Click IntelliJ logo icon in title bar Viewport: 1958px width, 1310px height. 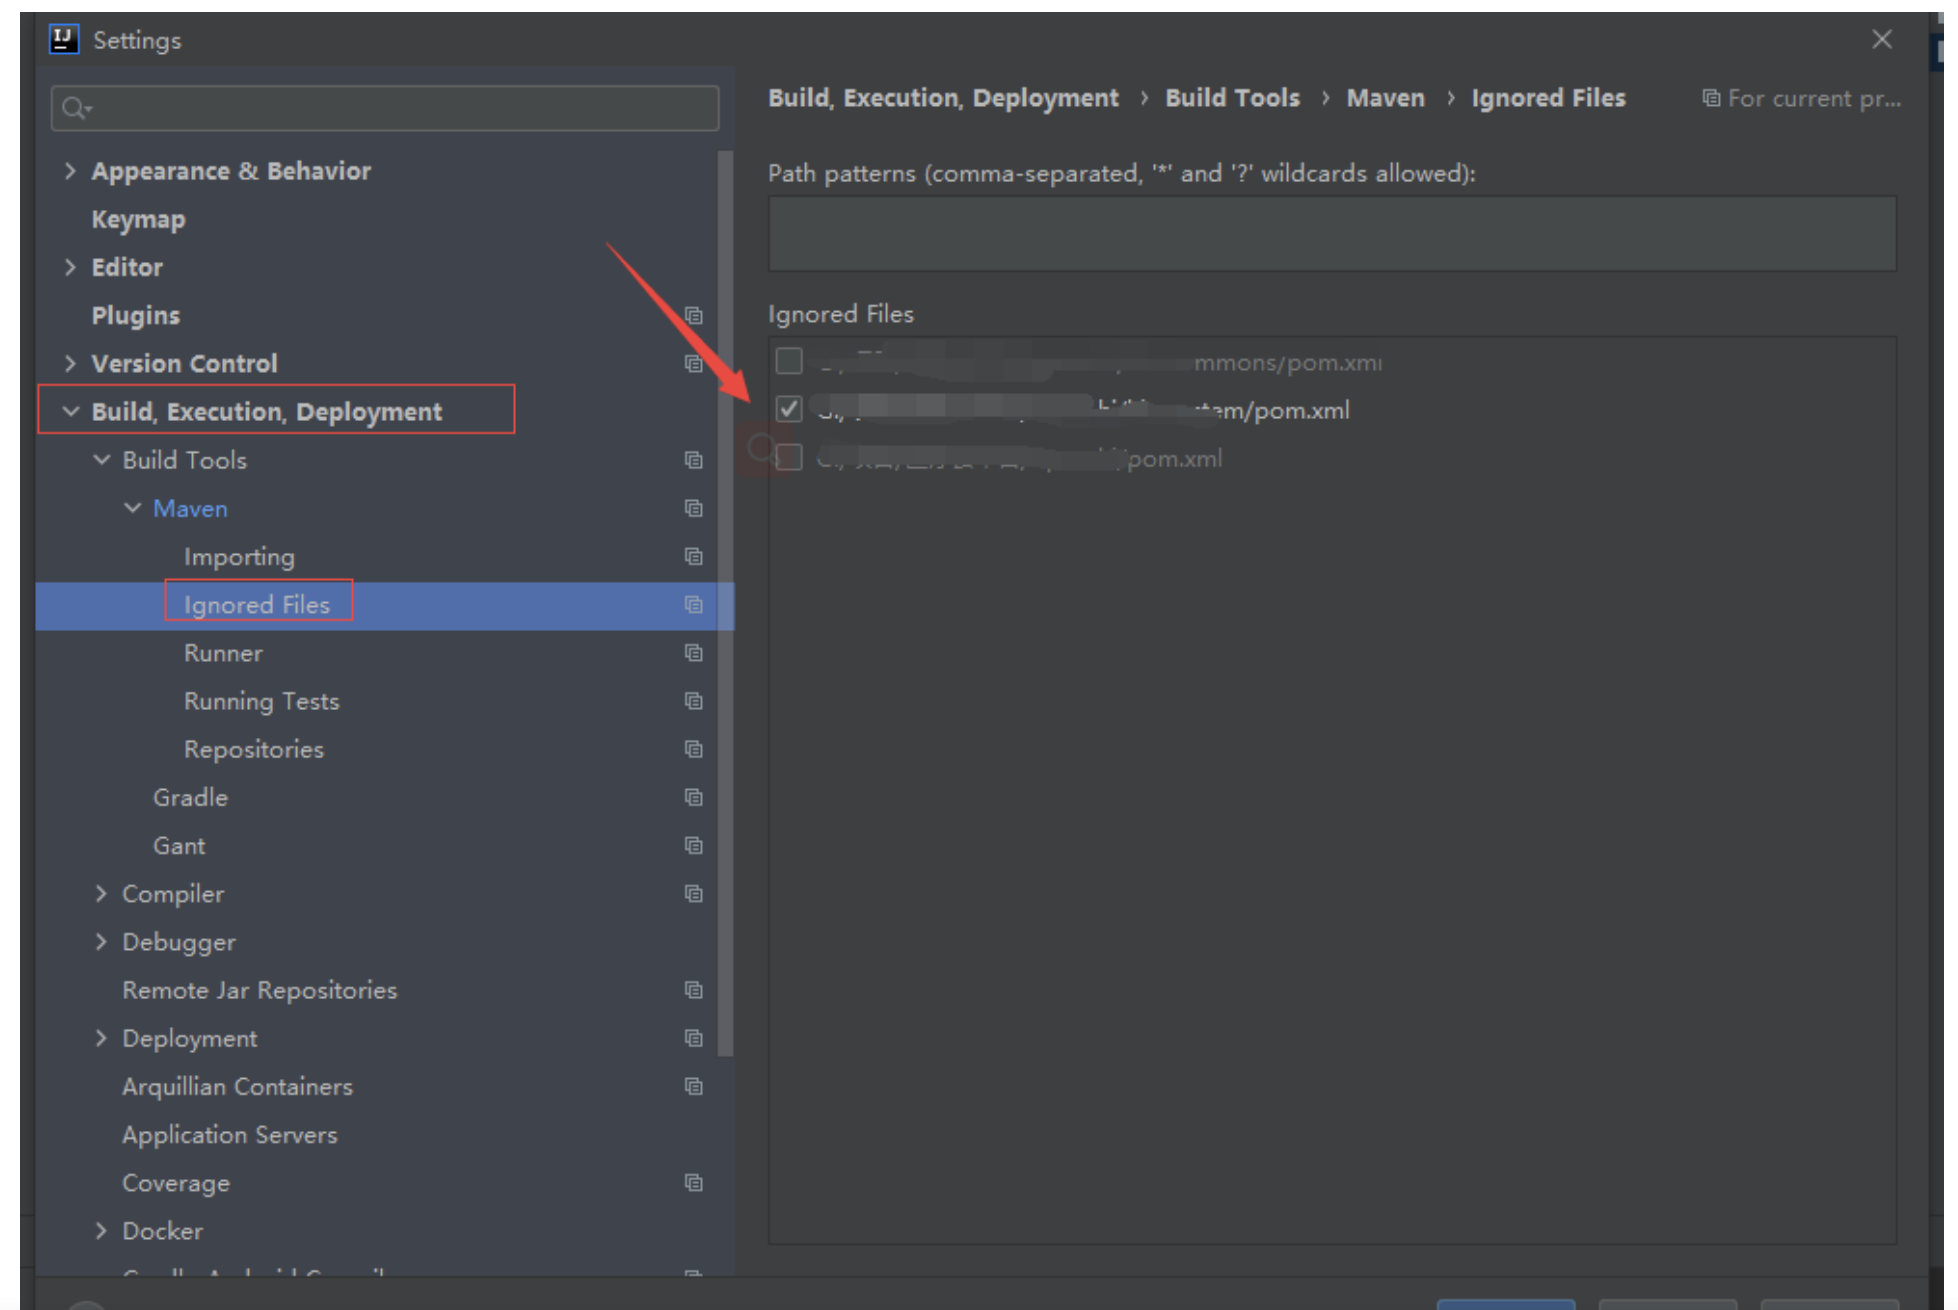coord(64,40)
